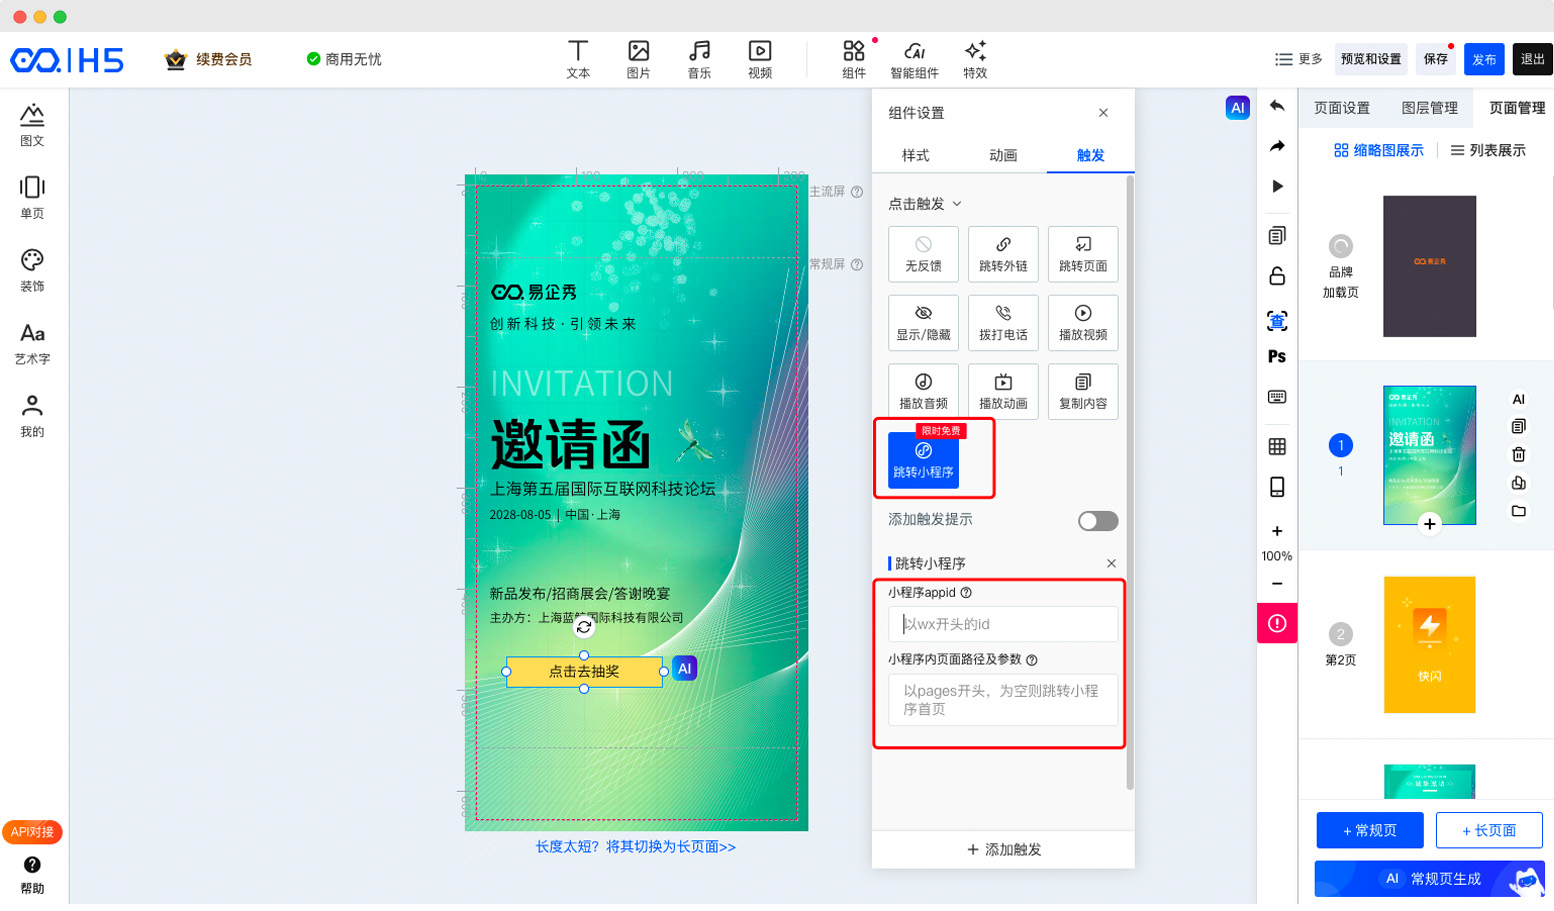
Task: Select the 跳转外链 trigger option
Action: tap(1003, 254)
